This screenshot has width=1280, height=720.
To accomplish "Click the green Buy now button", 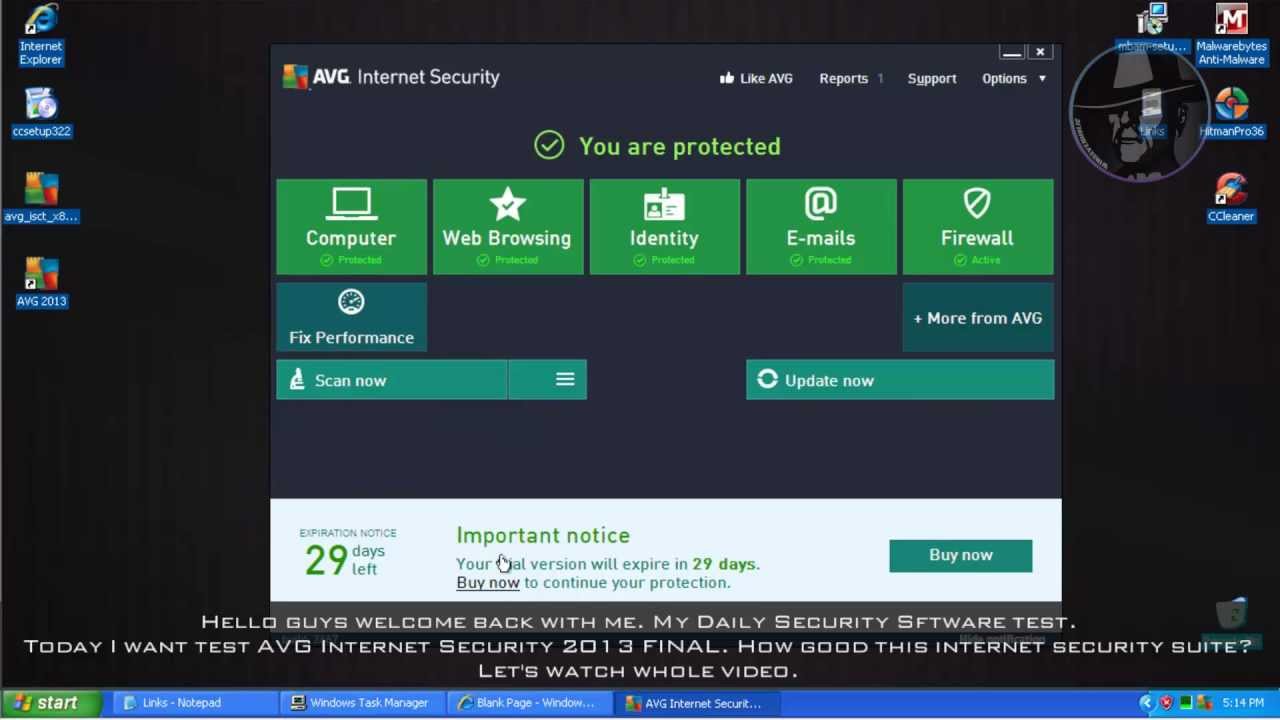I will (x=960, y=555).
